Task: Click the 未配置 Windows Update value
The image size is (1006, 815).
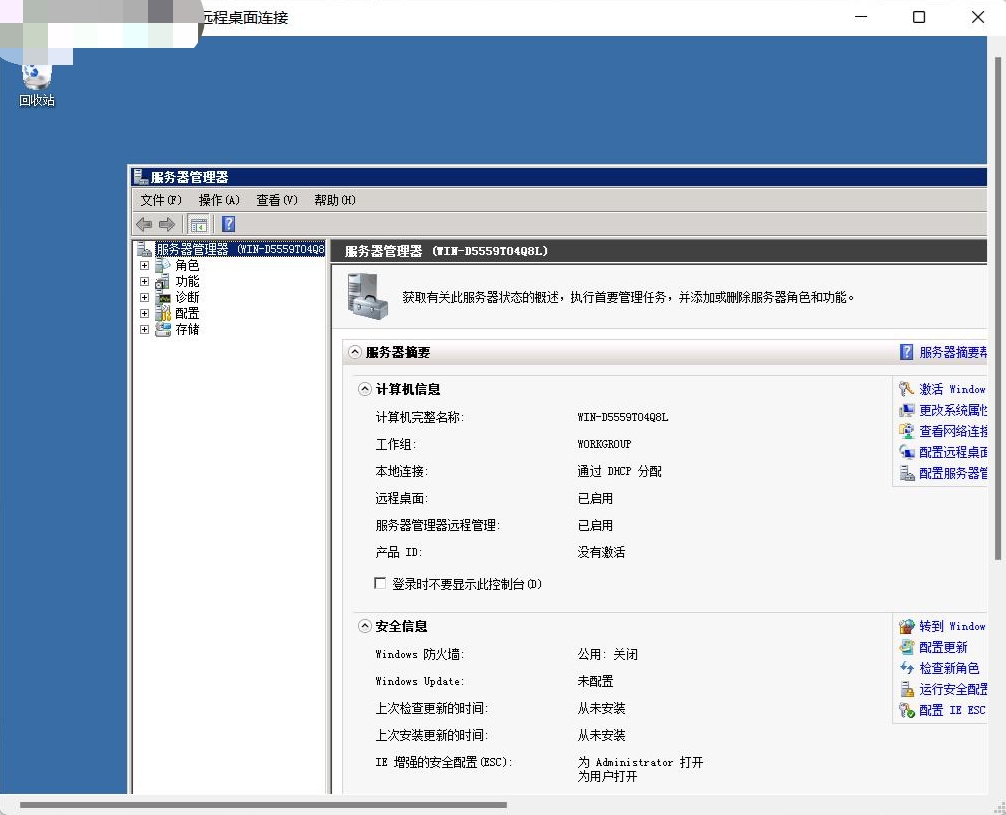Action: (595, 681)
